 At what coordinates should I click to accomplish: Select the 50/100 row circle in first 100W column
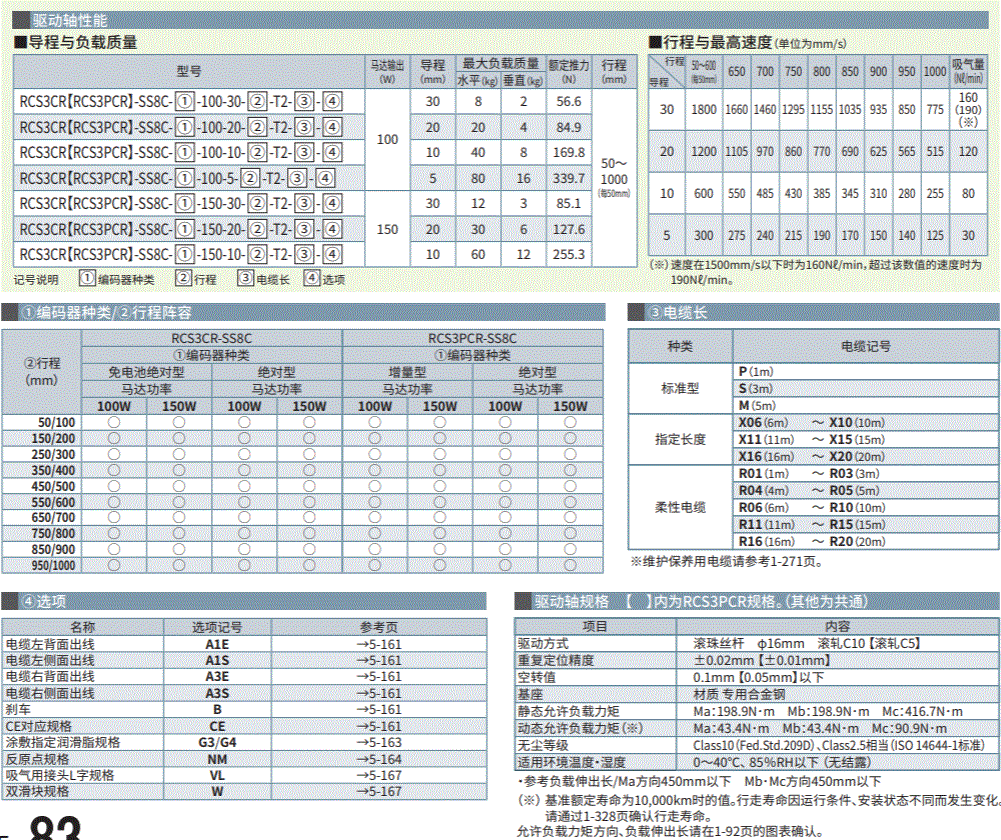(114, 423)
